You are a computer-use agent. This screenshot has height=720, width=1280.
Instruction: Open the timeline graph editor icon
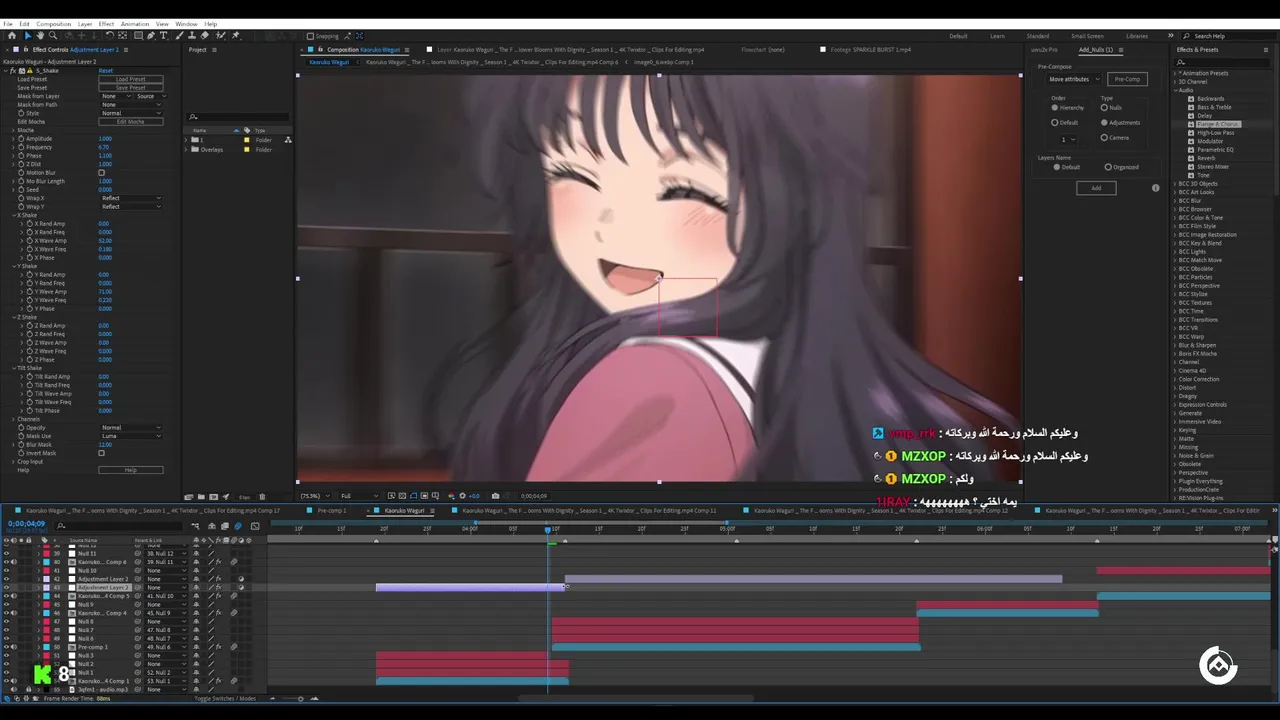click(255, 526)
